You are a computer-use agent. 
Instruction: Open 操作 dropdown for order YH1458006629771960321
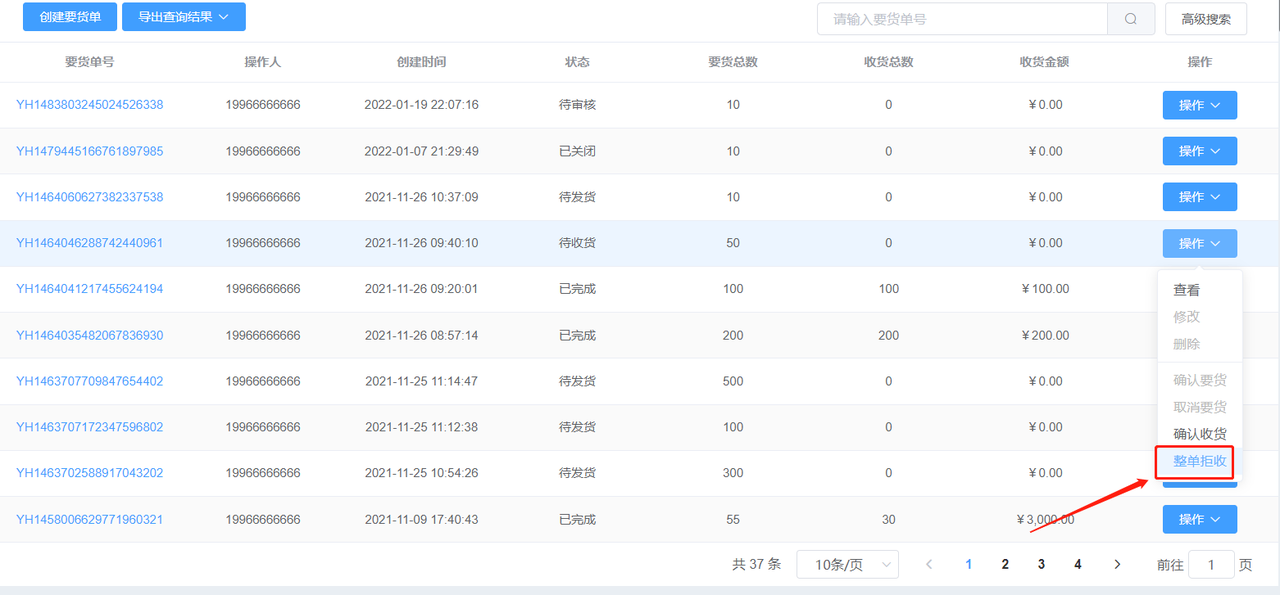pos(1200,519)
